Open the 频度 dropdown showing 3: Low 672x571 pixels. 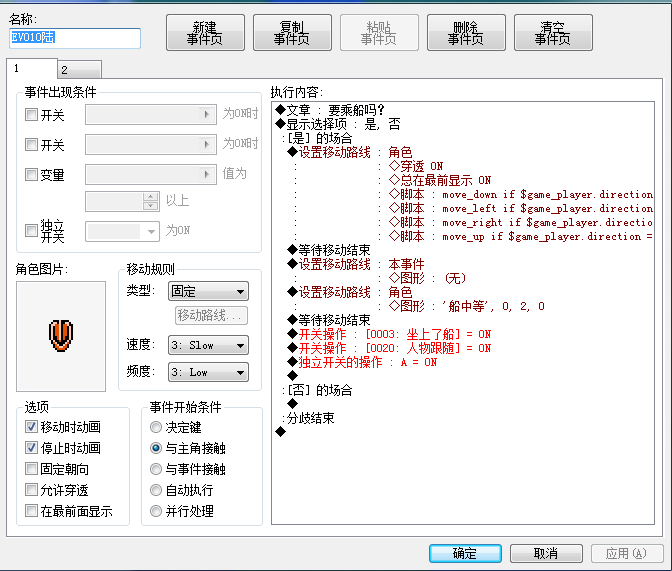point(208,372)
